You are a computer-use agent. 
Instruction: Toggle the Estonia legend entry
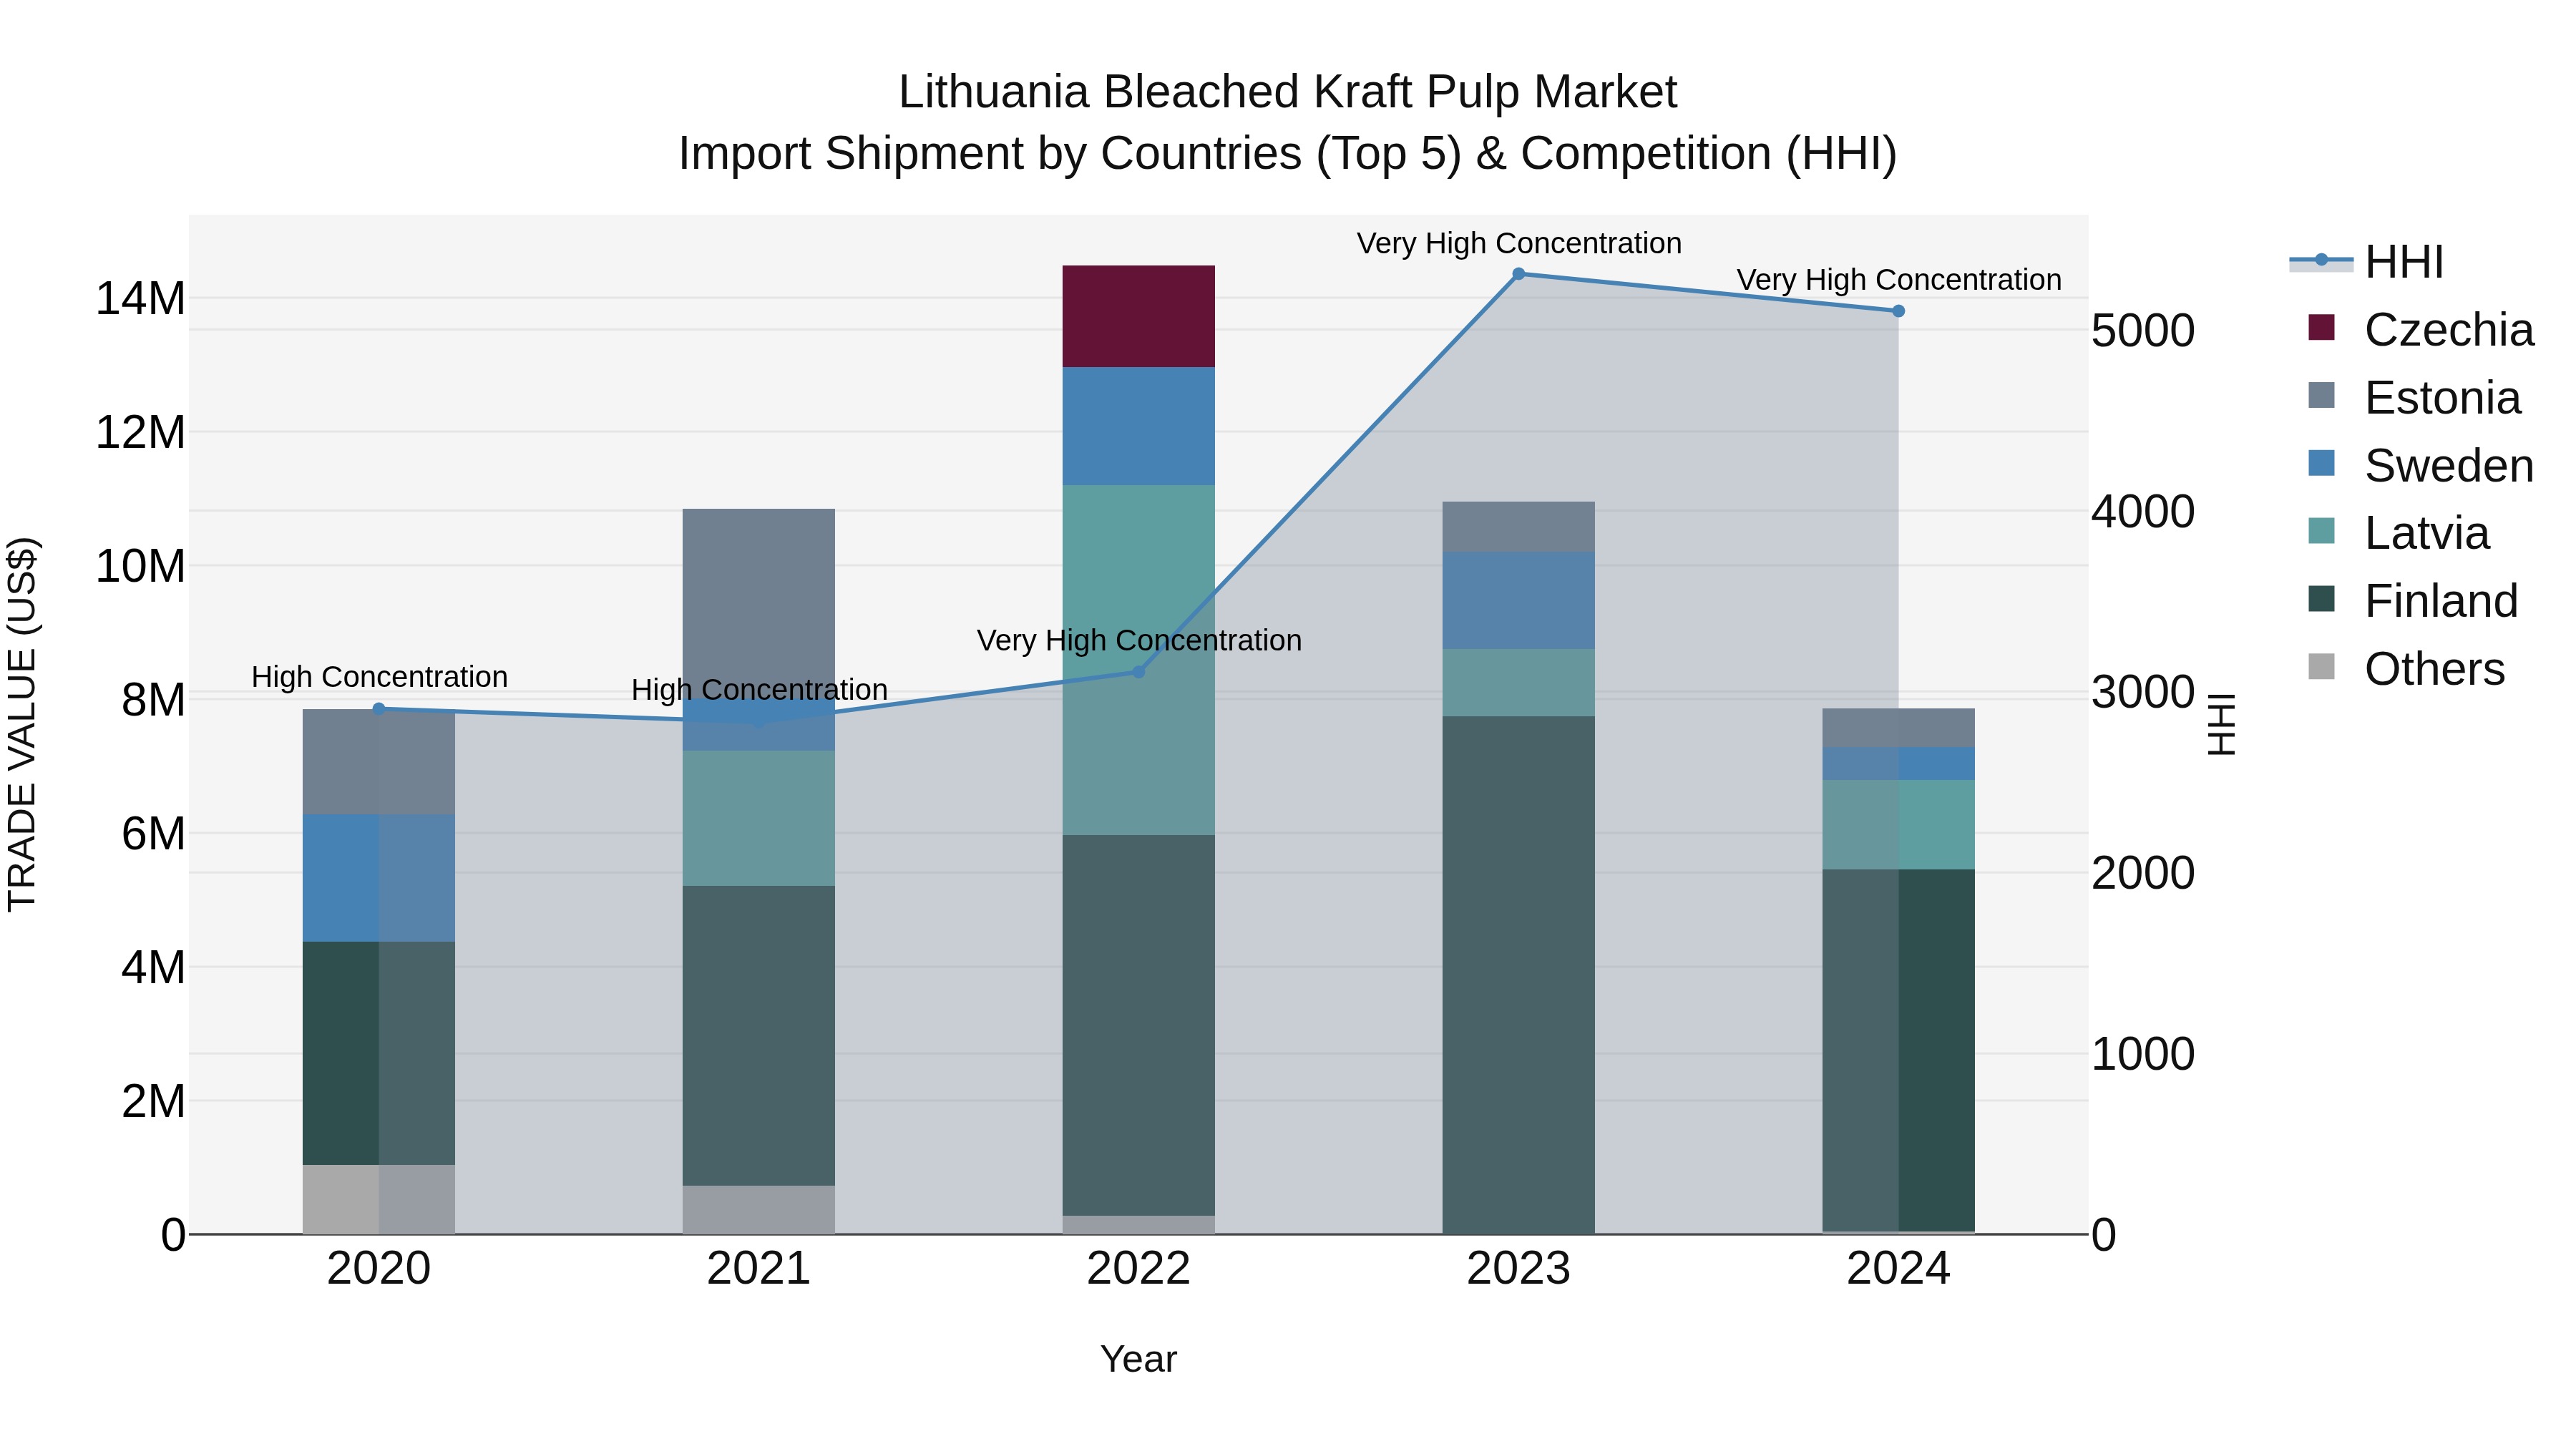(2414, 397)
